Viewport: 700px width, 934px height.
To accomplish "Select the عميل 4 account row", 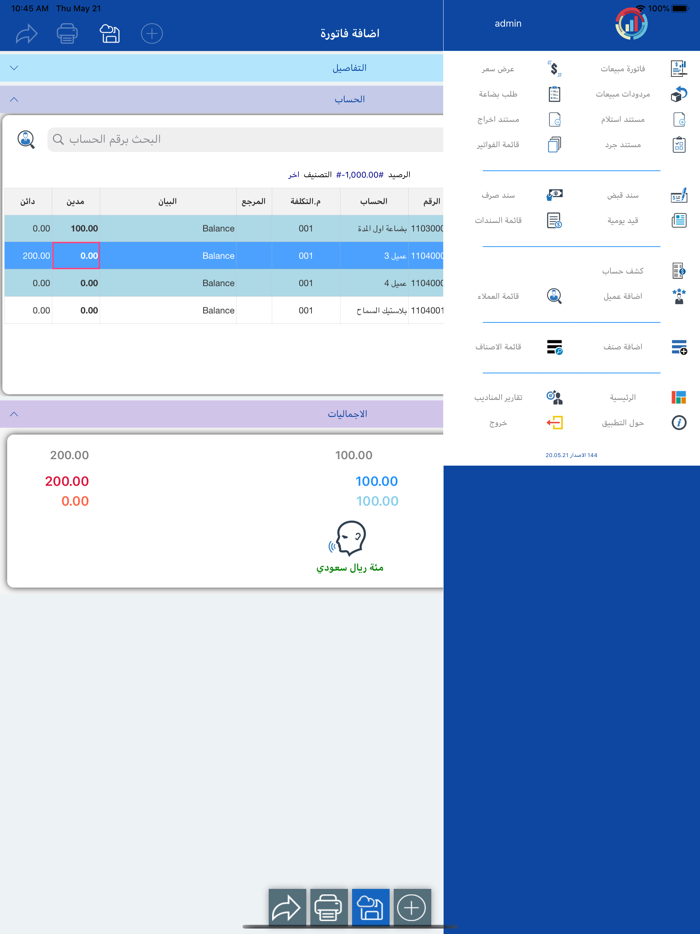I will (x=224, y=283).
